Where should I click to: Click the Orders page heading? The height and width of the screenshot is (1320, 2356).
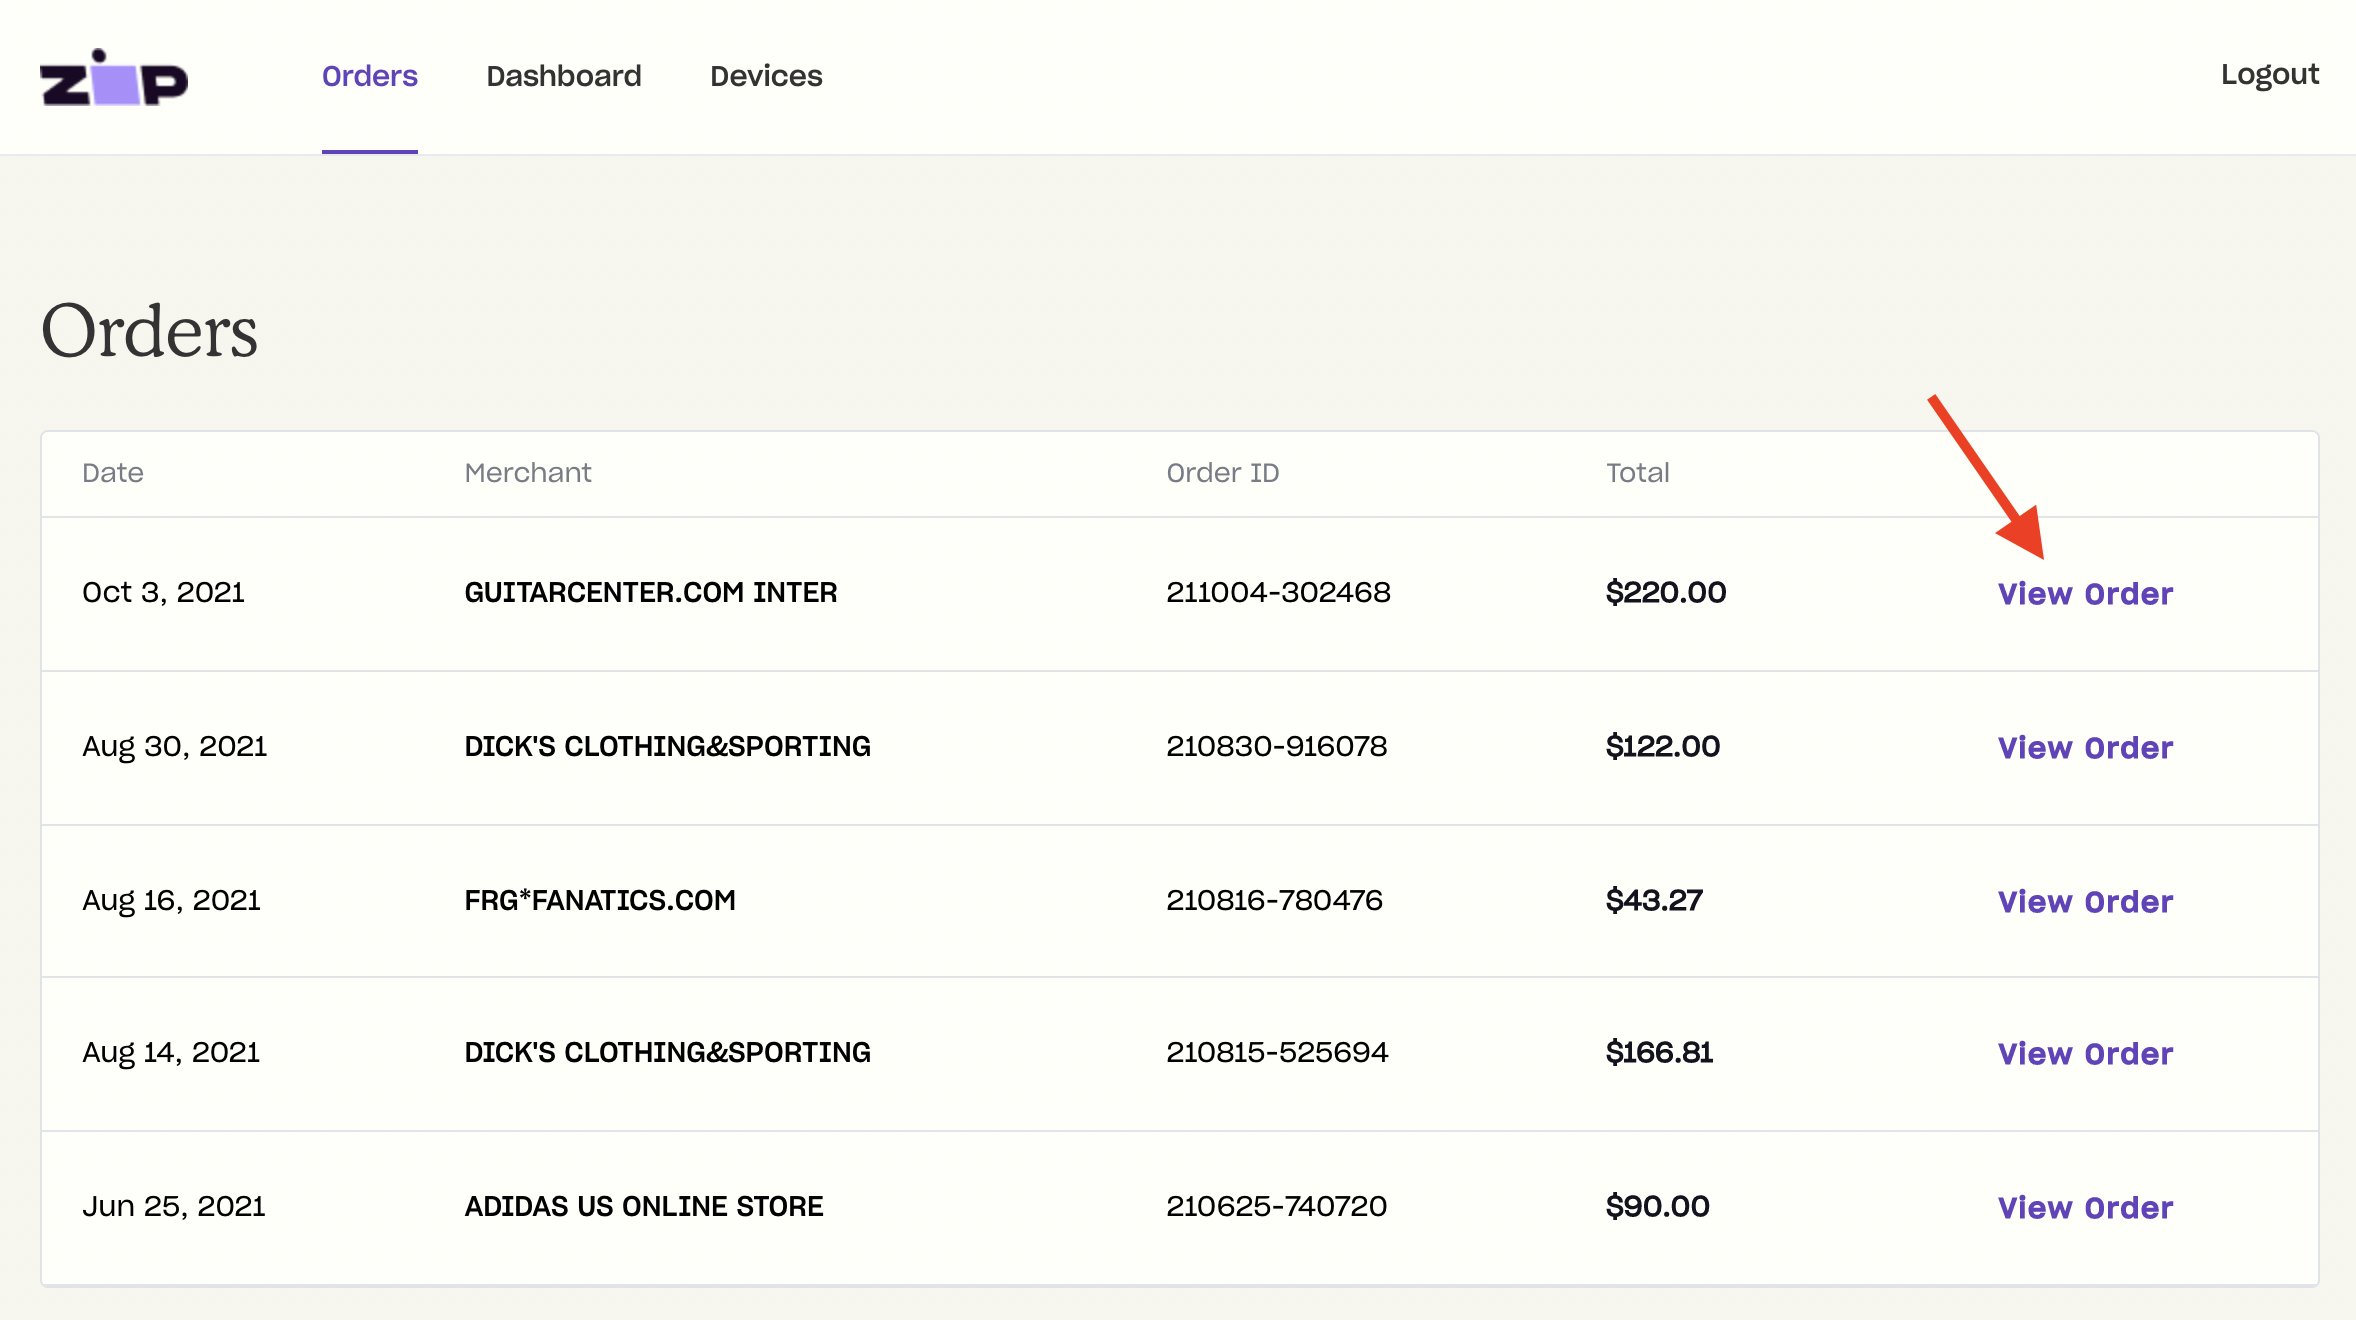click(150, 331)
